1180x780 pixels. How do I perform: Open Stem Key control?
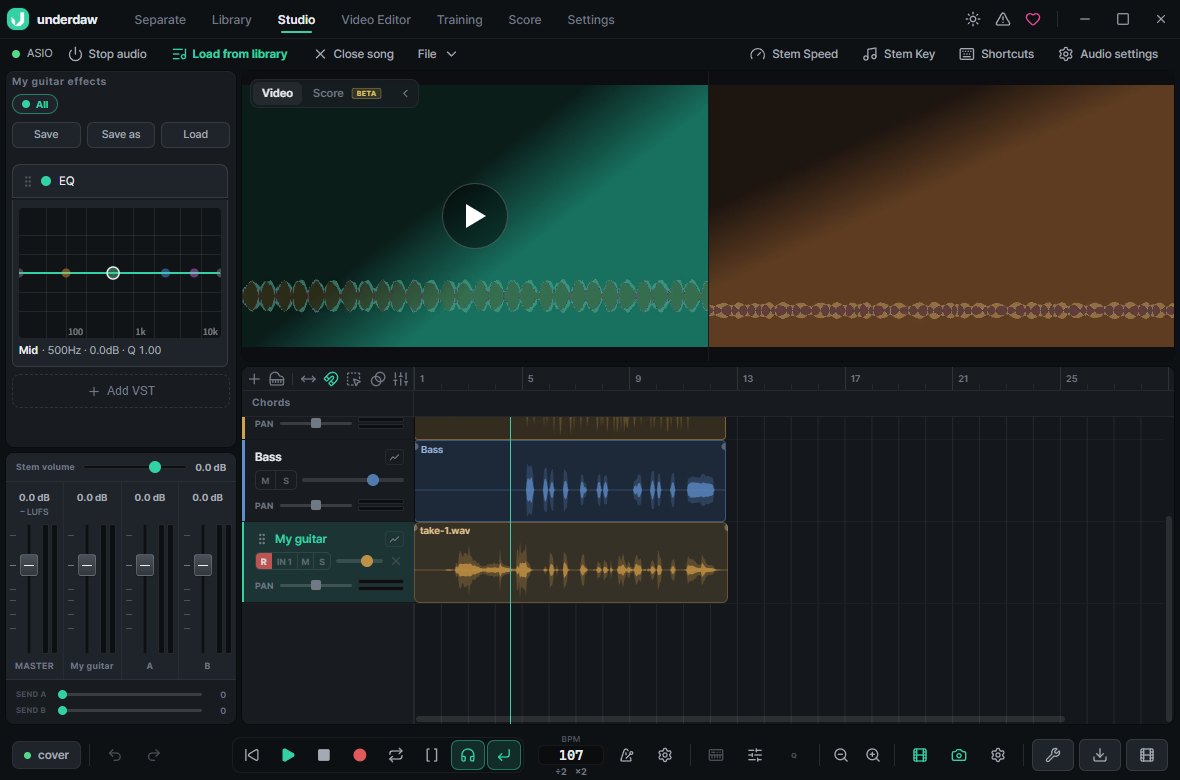point(899,53)
